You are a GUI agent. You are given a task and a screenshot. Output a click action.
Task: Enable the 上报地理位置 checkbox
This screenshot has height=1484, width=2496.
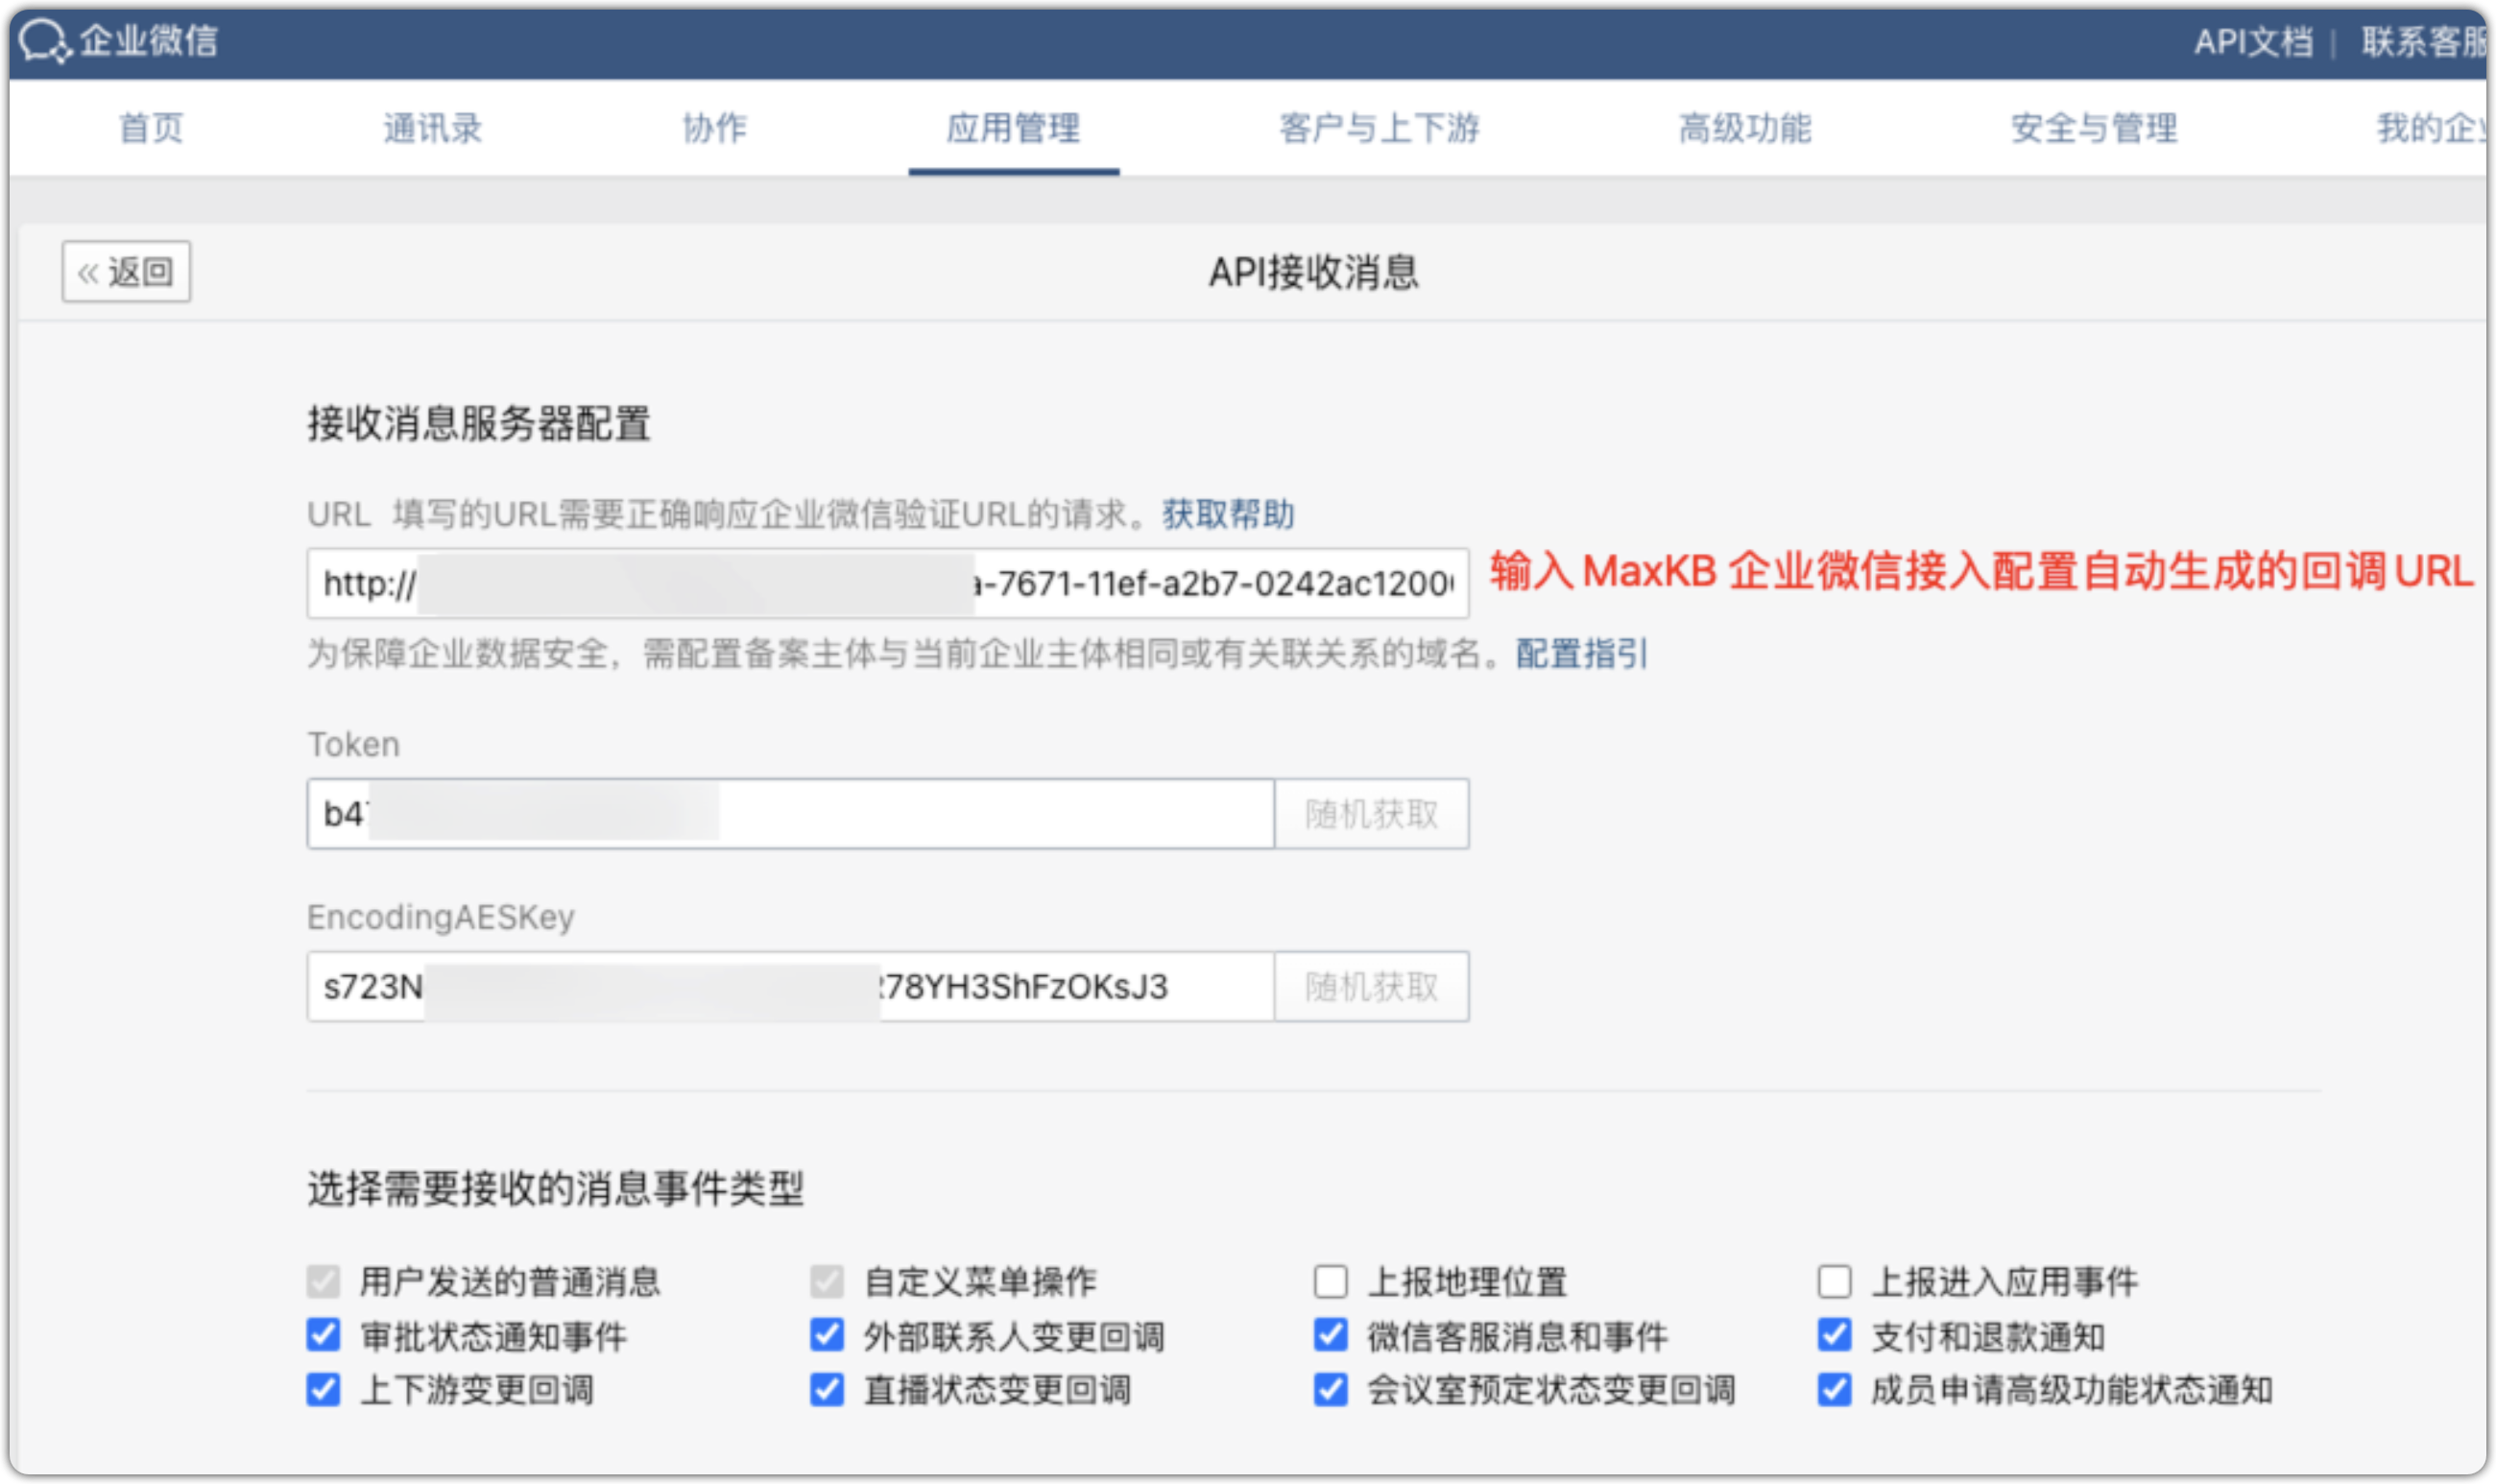coord(1331,1281)
